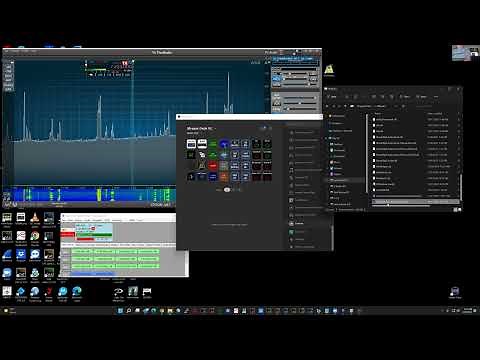Click the Stream Deck page indicator pill
The image size is (480, 360).
(x=227, y=190)
